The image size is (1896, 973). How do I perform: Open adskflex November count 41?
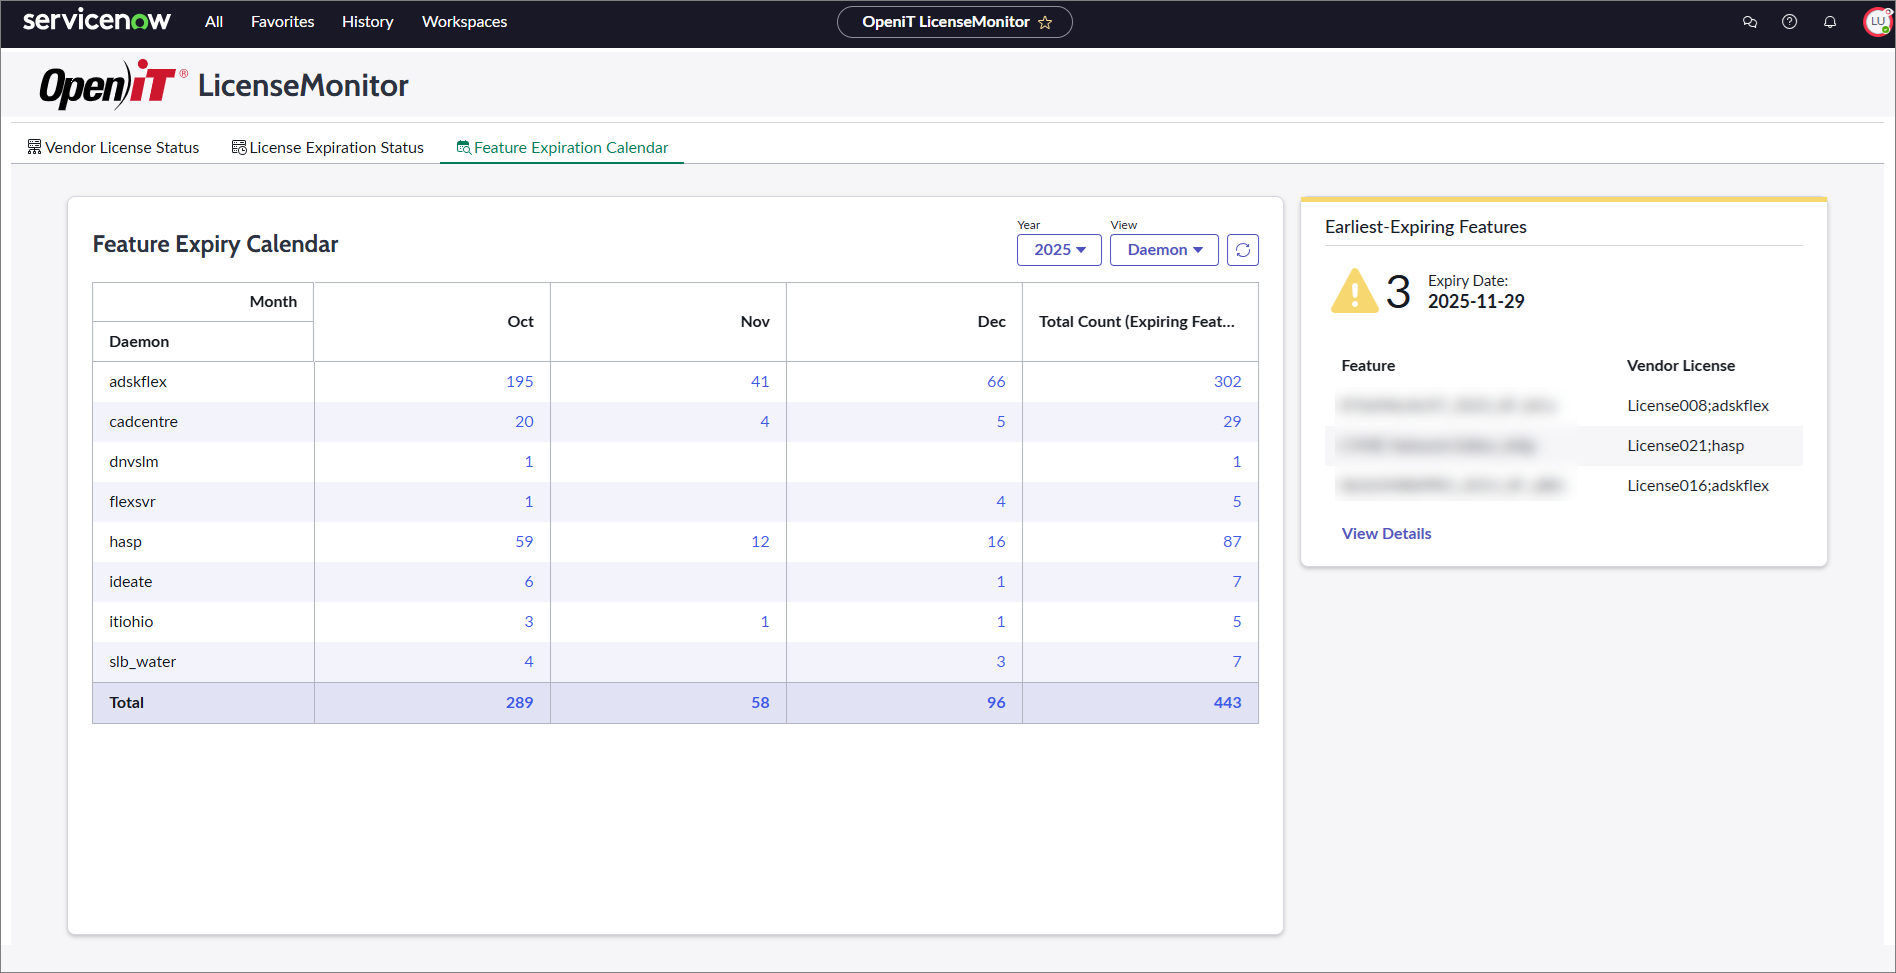[x=760, y=382]
